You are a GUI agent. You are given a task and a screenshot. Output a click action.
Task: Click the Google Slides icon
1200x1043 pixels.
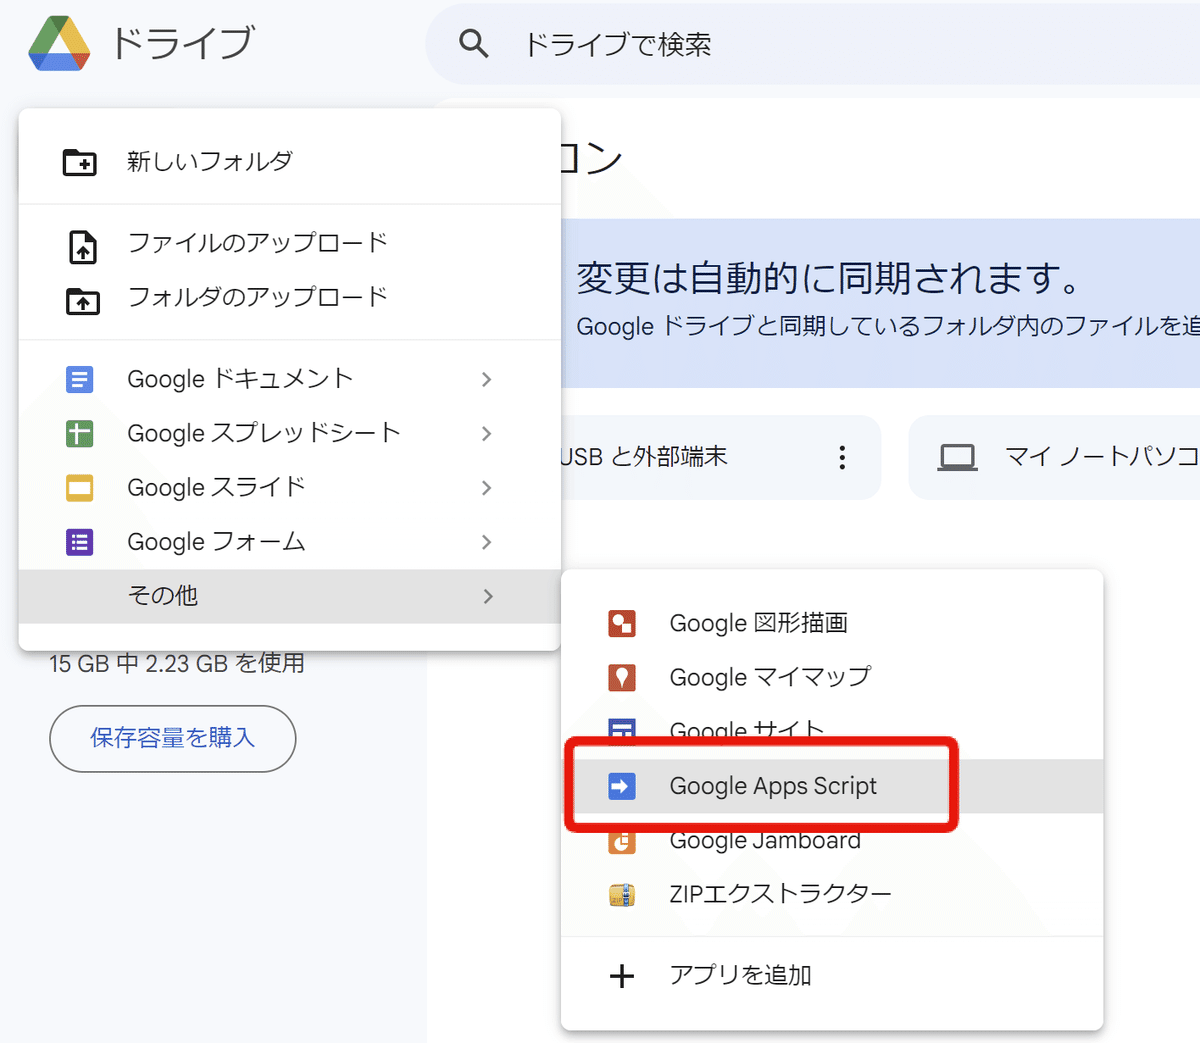click(x=79, y=488)
